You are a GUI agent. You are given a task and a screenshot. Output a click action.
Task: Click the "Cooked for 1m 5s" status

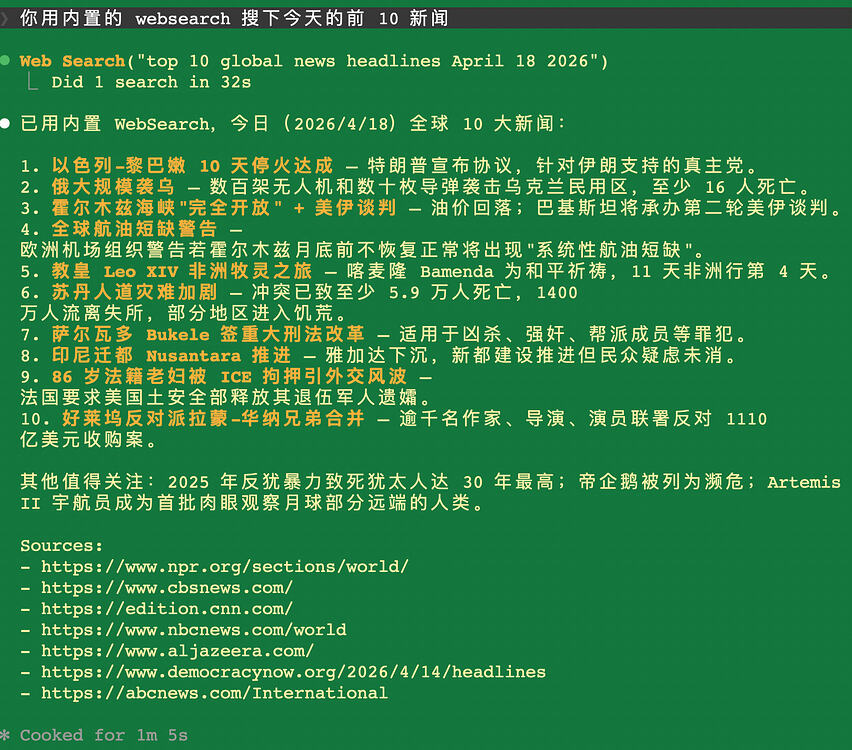pyautogui.click(x=104, y=735)
